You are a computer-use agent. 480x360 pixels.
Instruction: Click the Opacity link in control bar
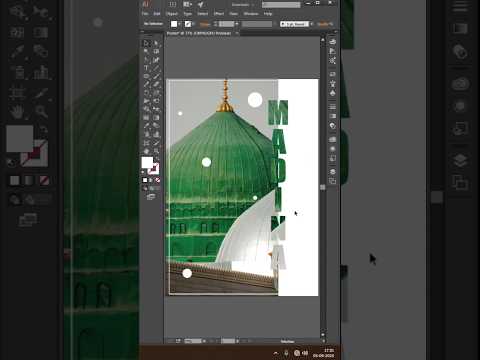324,24
